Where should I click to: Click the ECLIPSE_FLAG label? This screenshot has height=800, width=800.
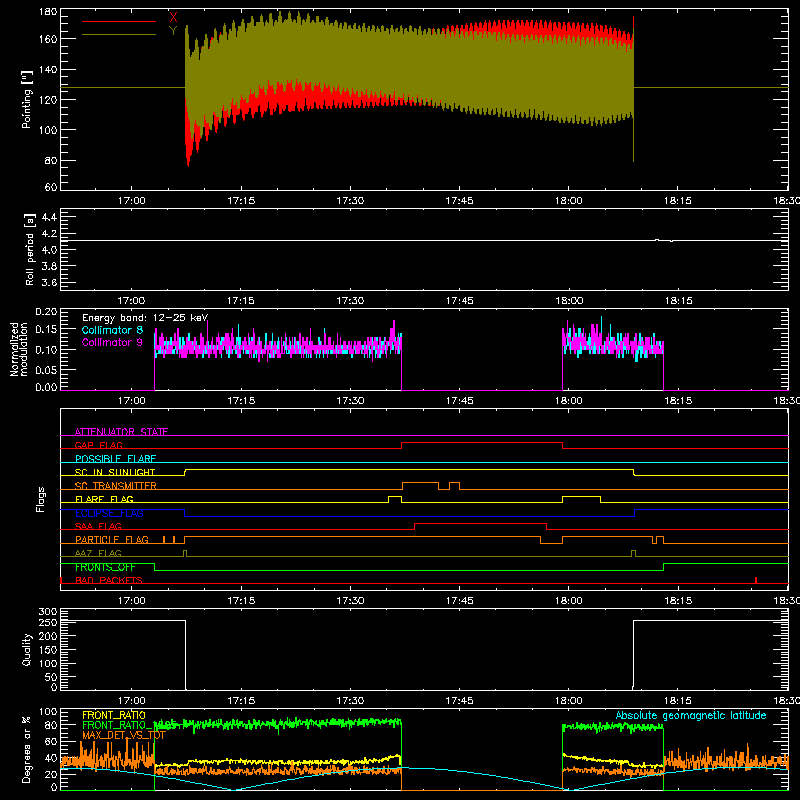(x=109, y=513)
